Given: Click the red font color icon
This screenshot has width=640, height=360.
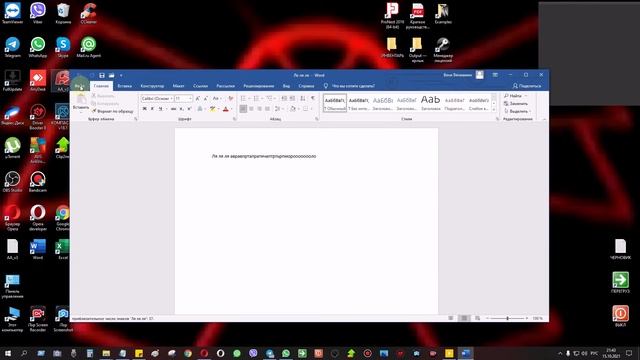Looking at the screenshot, I should point(226,109).
